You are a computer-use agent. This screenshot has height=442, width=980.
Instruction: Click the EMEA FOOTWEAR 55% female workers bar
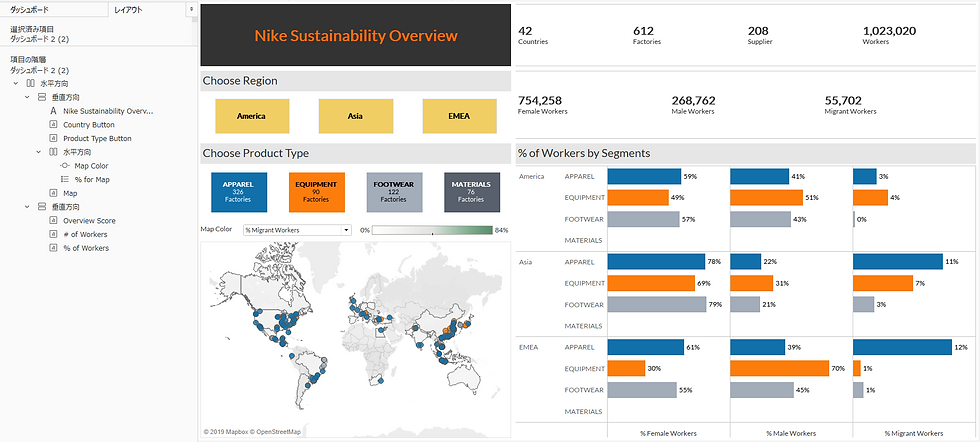coord(642,390)
